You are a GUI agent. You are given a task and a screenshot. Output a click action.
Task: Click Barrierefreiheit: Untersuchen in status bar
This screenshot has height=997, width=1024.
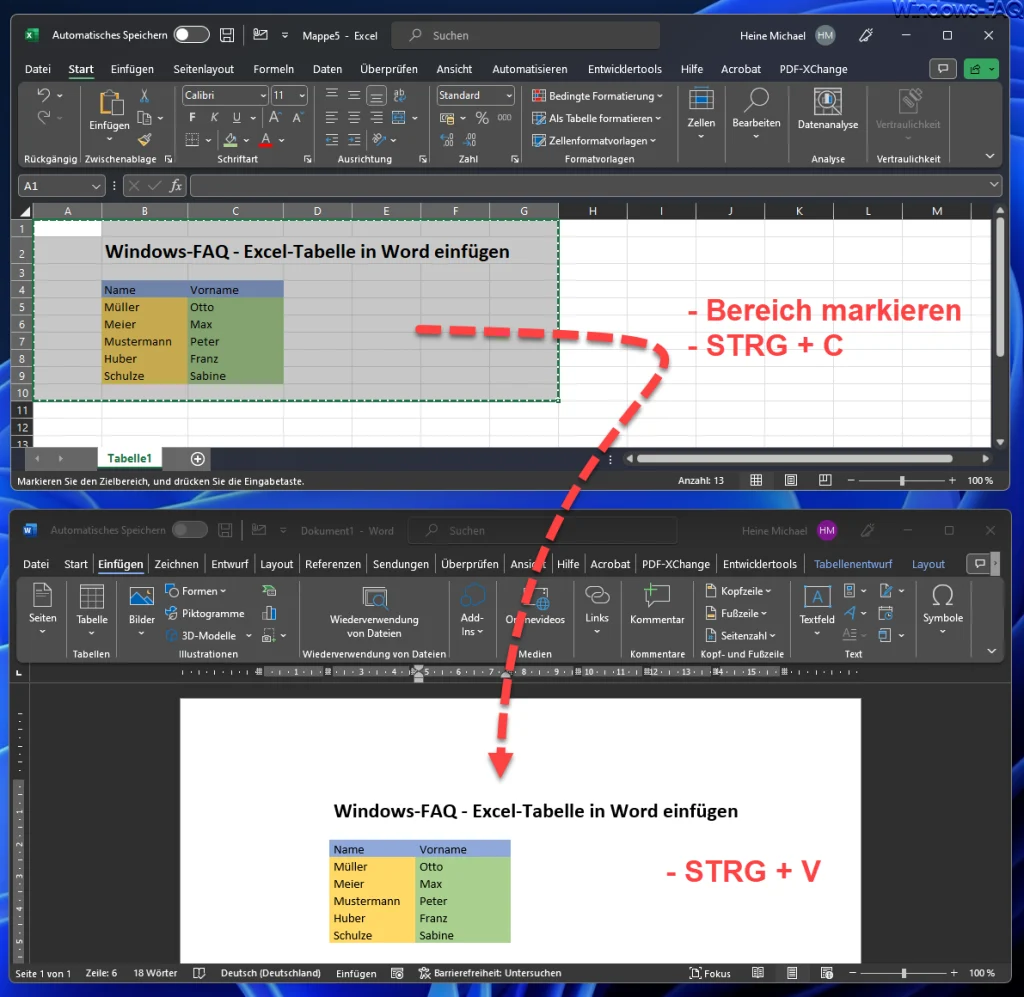pos(490,973)
